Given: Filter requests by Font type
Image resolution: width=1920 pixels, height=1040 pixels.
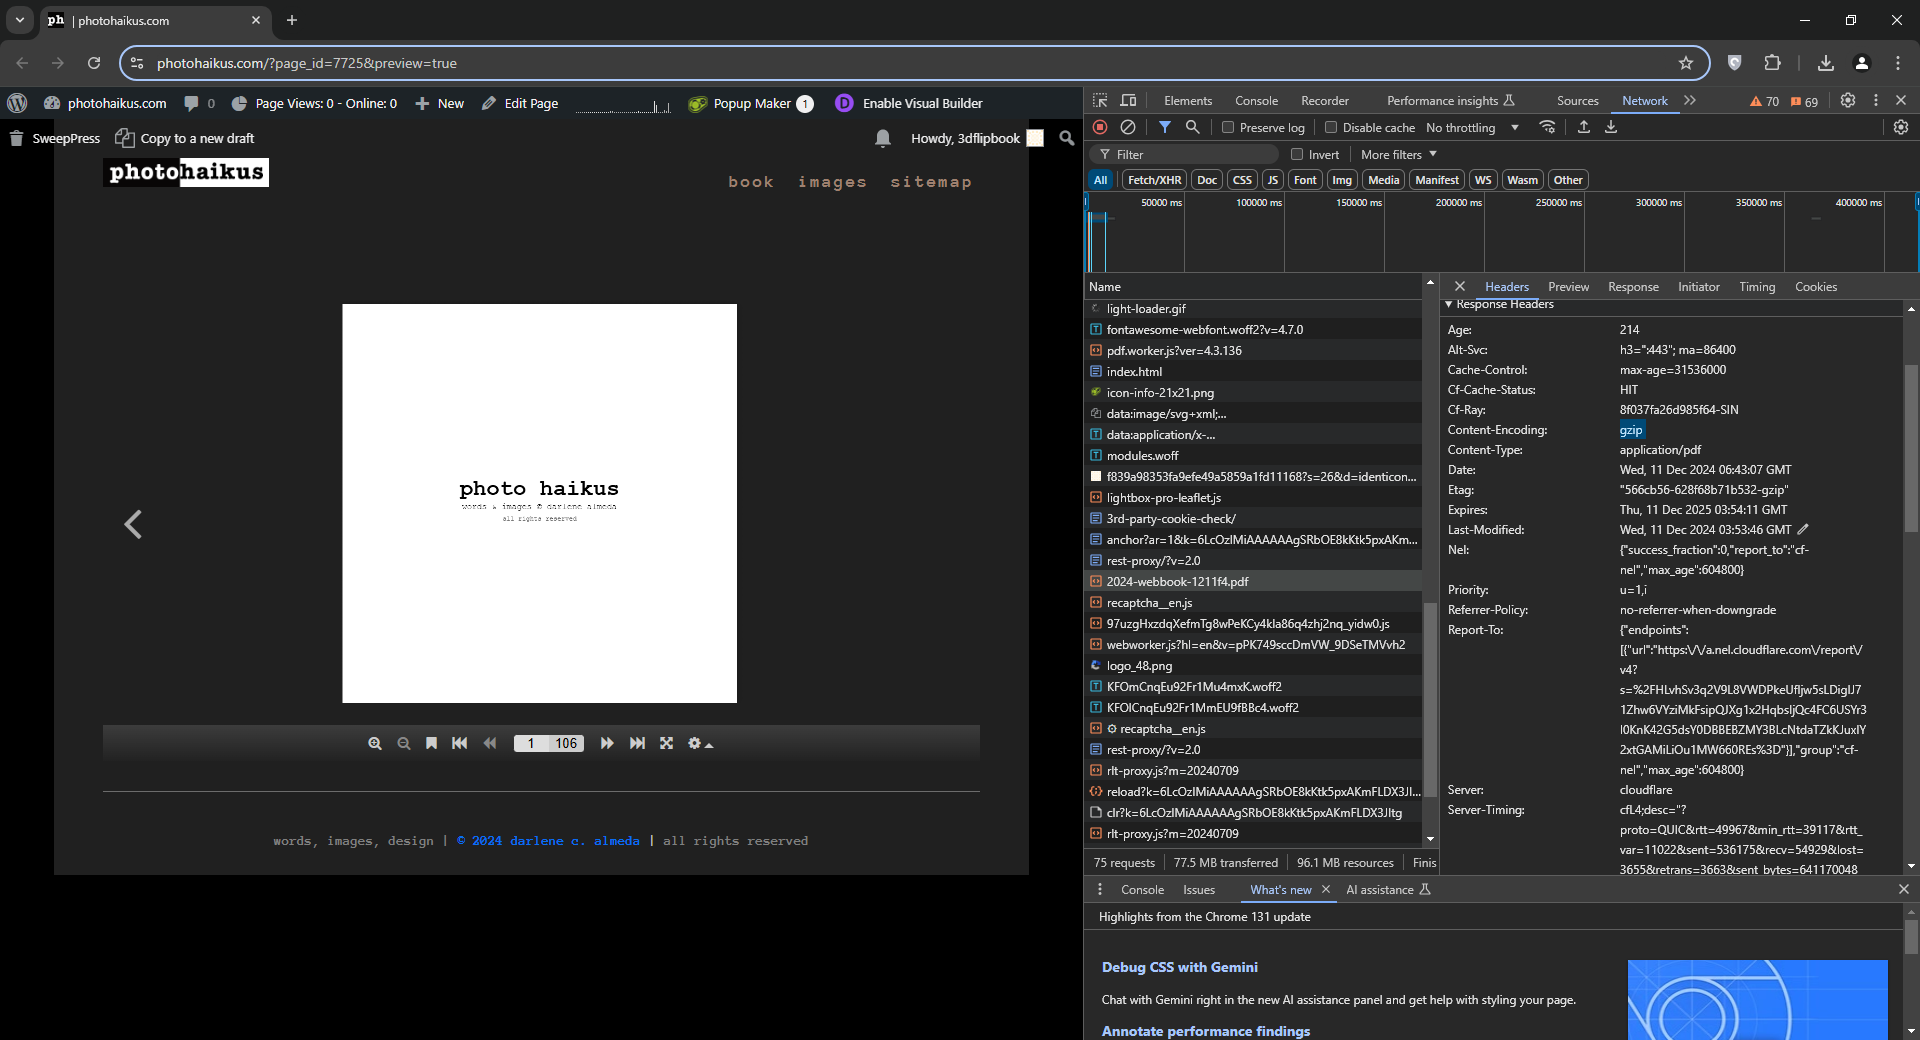Looking at the screenshot, I should (x=1305, y=180).
